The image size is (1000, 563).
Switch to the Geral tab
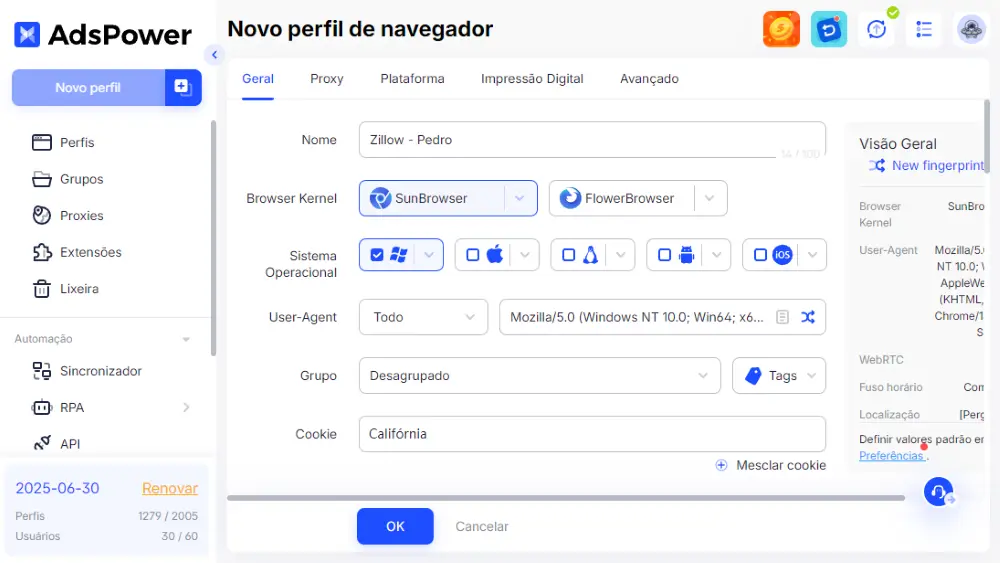[x=258, y=78]
